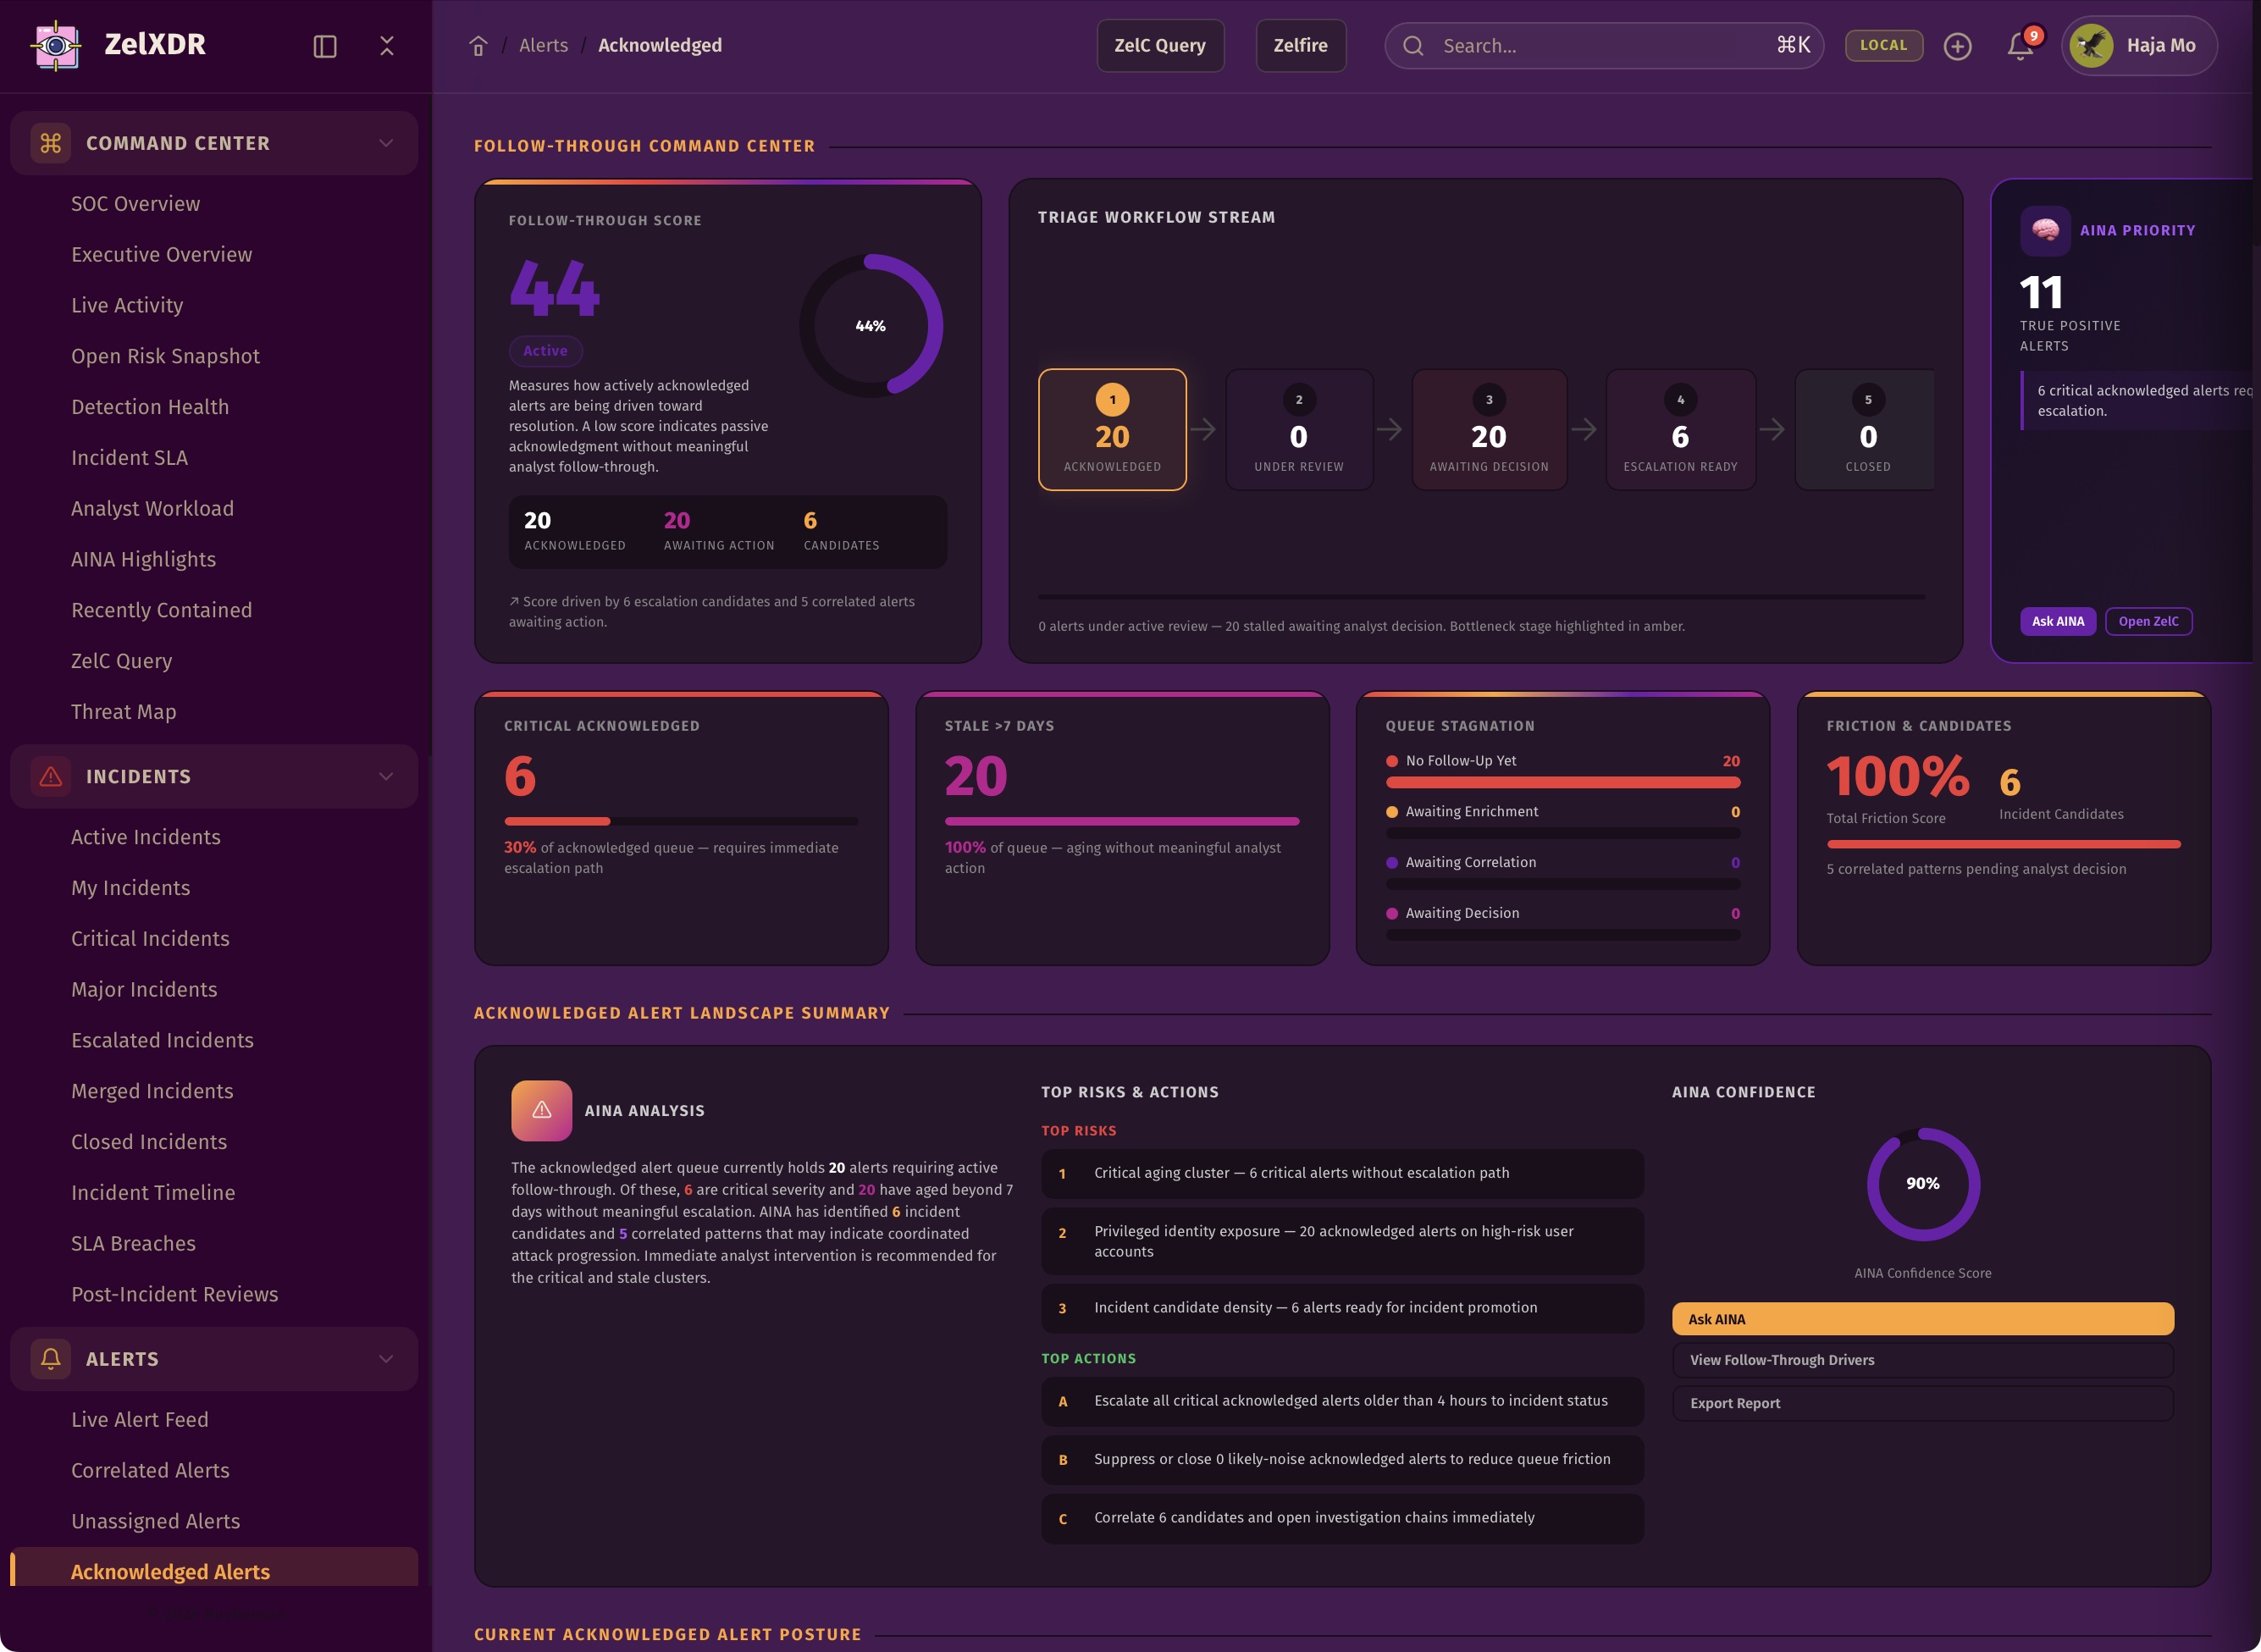This screenshot has height=1652, width=2261.
Task: Click the AINA Priority brain icon
Action: pos(2045,231)
